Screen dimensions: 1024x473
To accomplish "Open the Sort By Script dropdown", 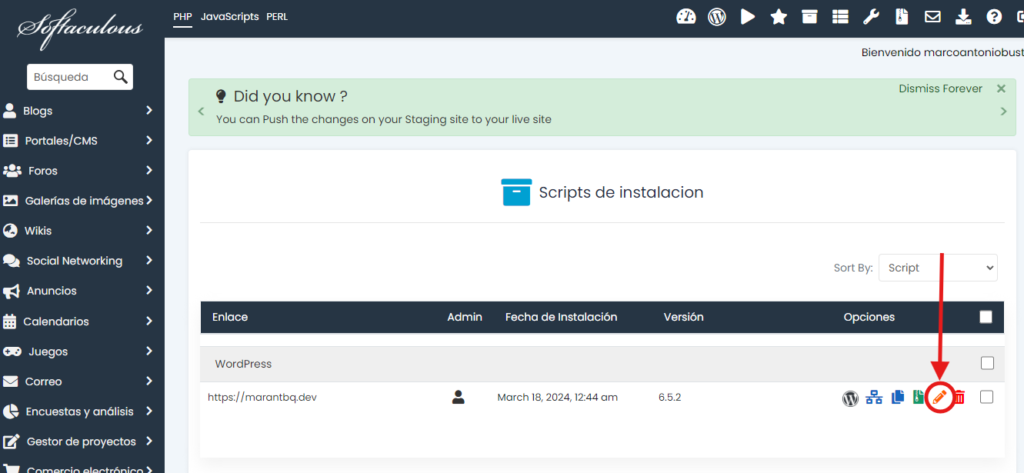I will [x=937, y=268].
